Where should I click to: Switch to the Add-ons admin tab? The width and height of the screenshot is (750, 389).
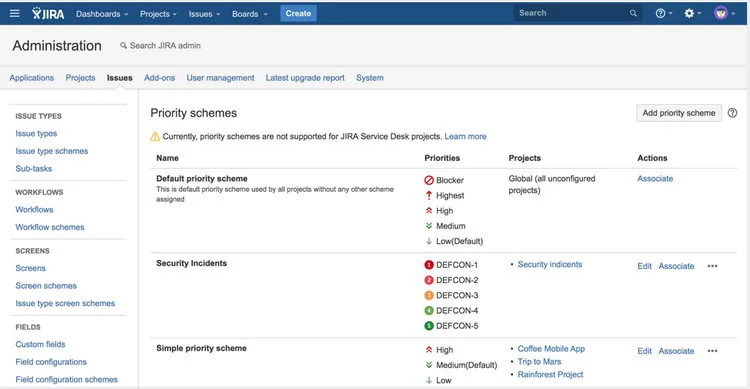point(159,78)
